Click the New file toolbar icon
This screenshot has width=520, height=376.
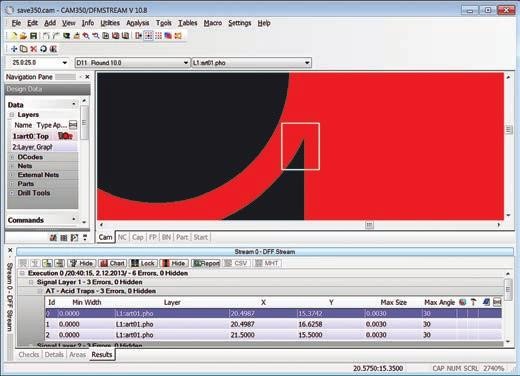[x=13, y=36]
